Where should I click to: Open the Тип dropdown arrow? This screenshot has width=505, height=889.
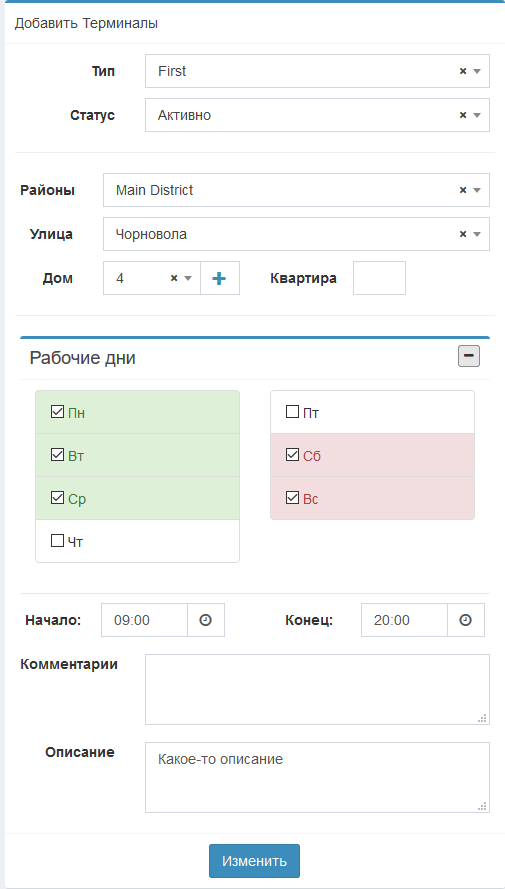coord(477,71)
